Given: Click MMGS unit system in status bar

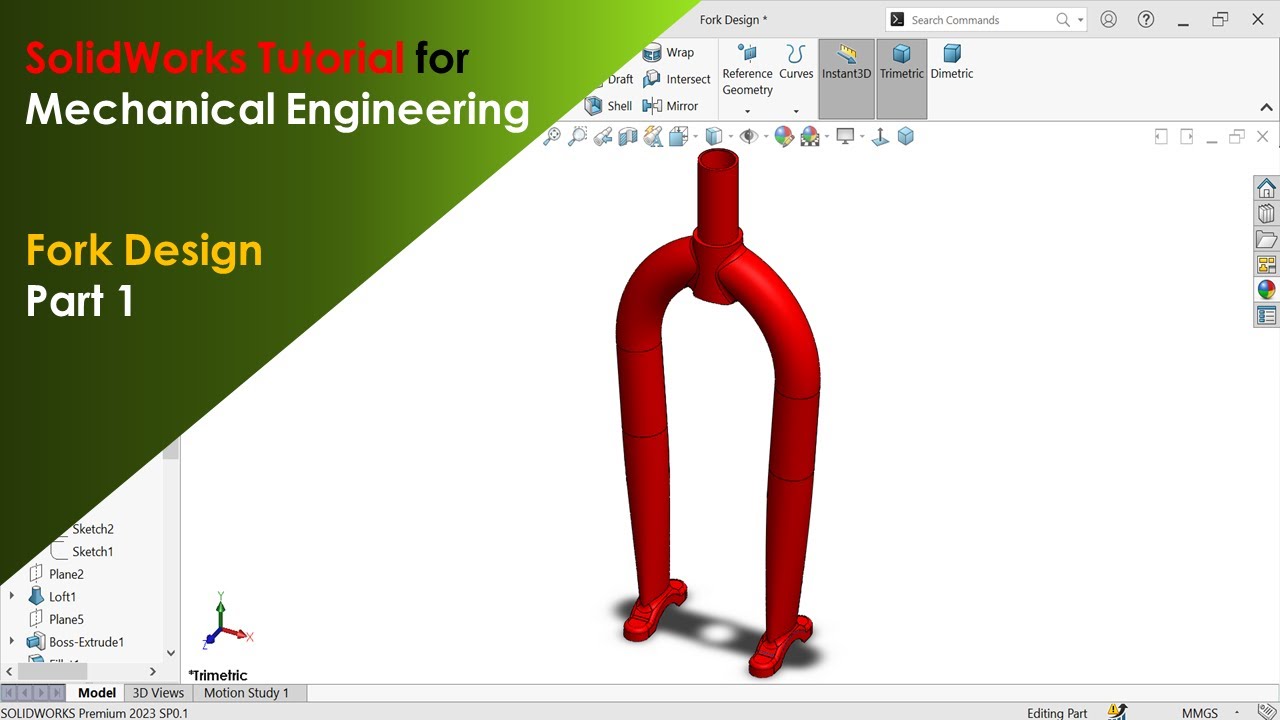Looking at the screenshot, I should click(1200, 713).
